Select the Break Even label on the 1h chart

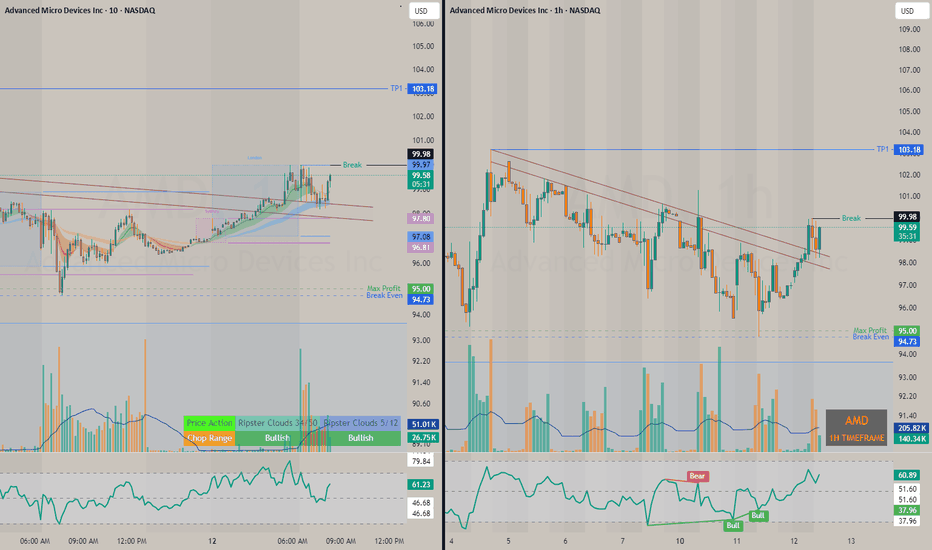[870, 337]
